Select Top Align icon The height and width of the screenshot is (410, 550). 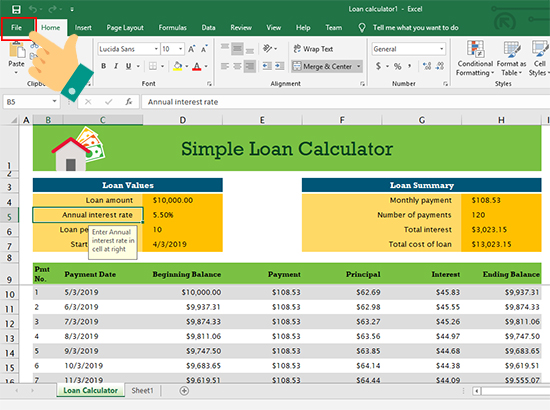pos(225,47)
